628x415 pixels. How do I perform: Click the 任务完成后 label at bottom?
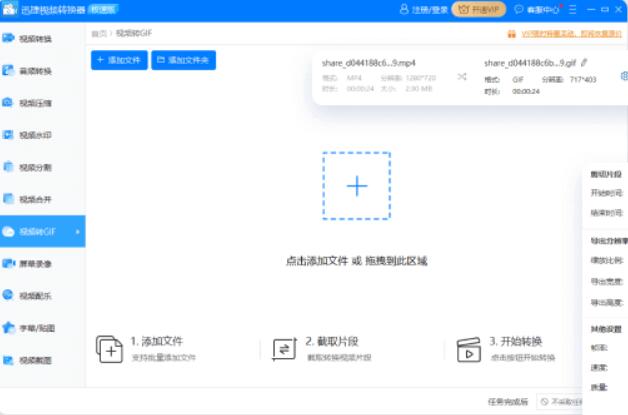coord(508,401)
